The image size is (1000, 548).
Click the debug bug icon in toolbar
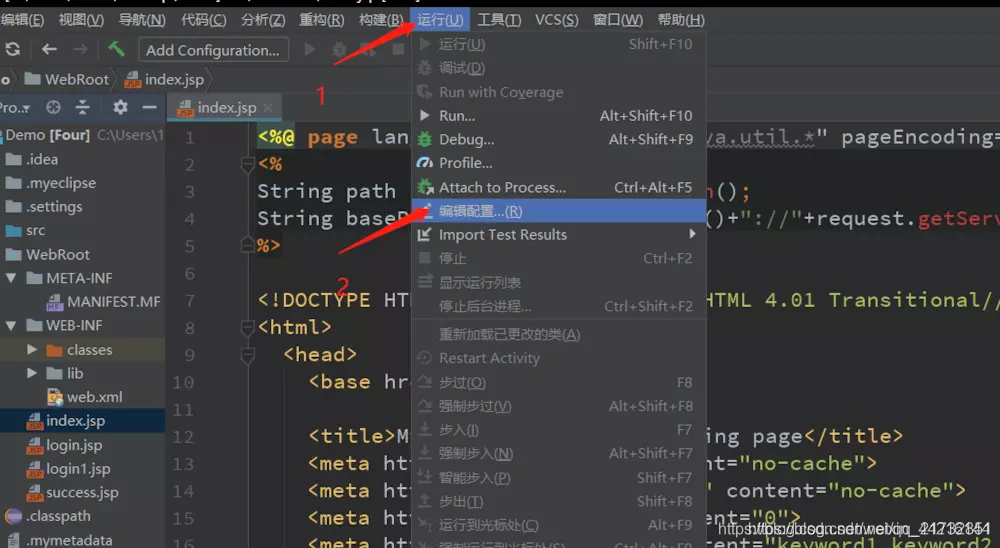pos(339,49)
